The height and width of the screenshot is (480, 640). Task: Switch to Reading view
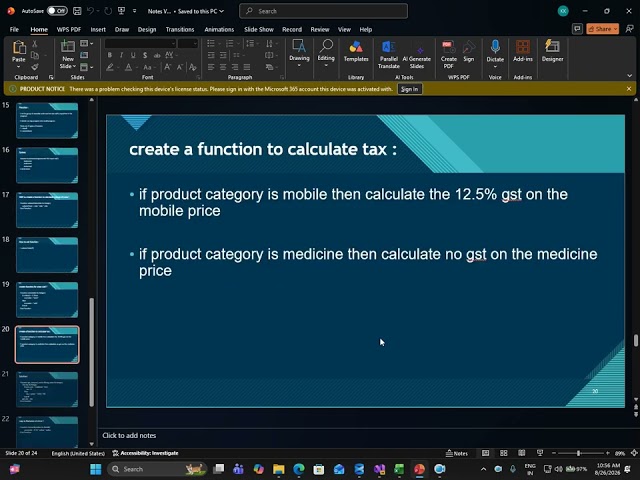[x=522, y=453]
